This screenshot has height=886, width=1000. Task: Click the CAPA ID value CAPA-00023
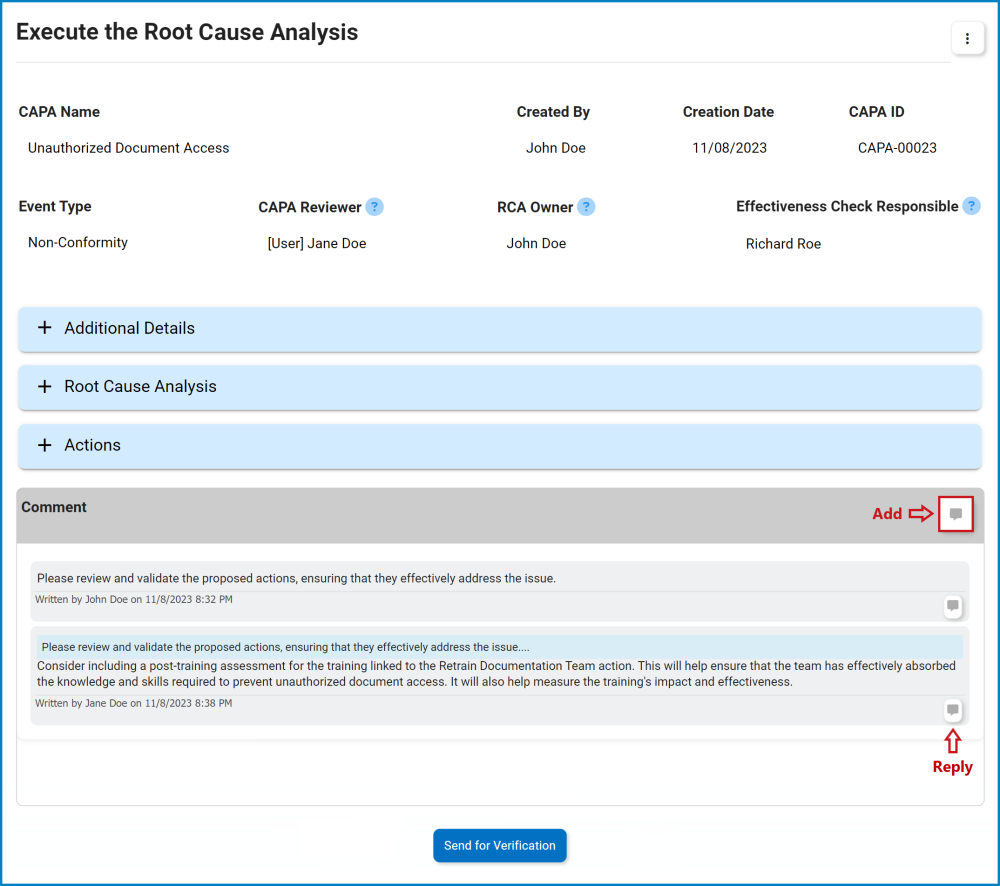[897, 147]
